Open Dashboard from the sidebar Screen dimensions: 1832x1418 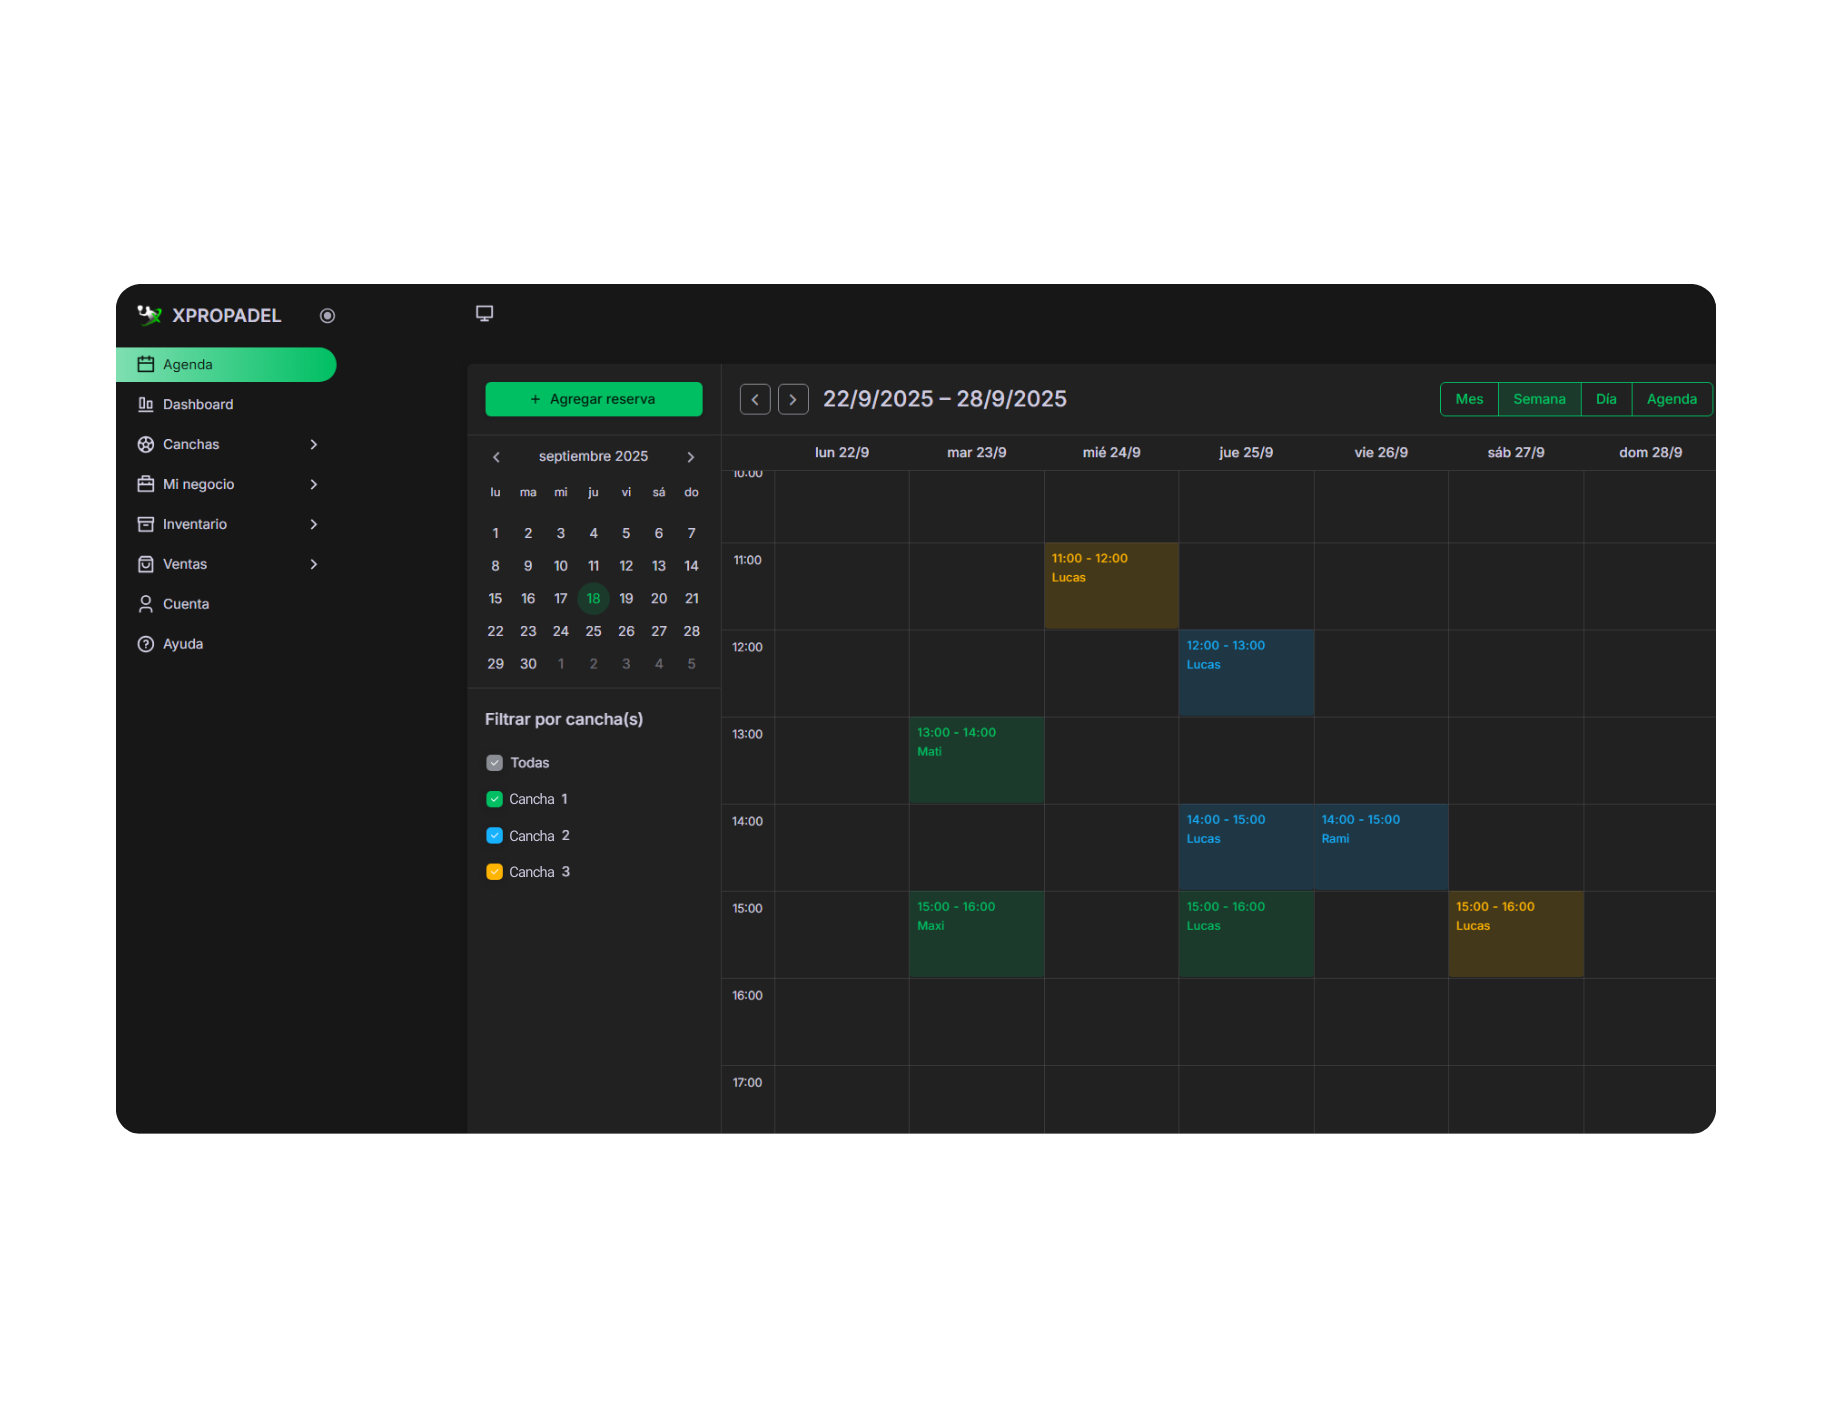[x=197, y=405]
